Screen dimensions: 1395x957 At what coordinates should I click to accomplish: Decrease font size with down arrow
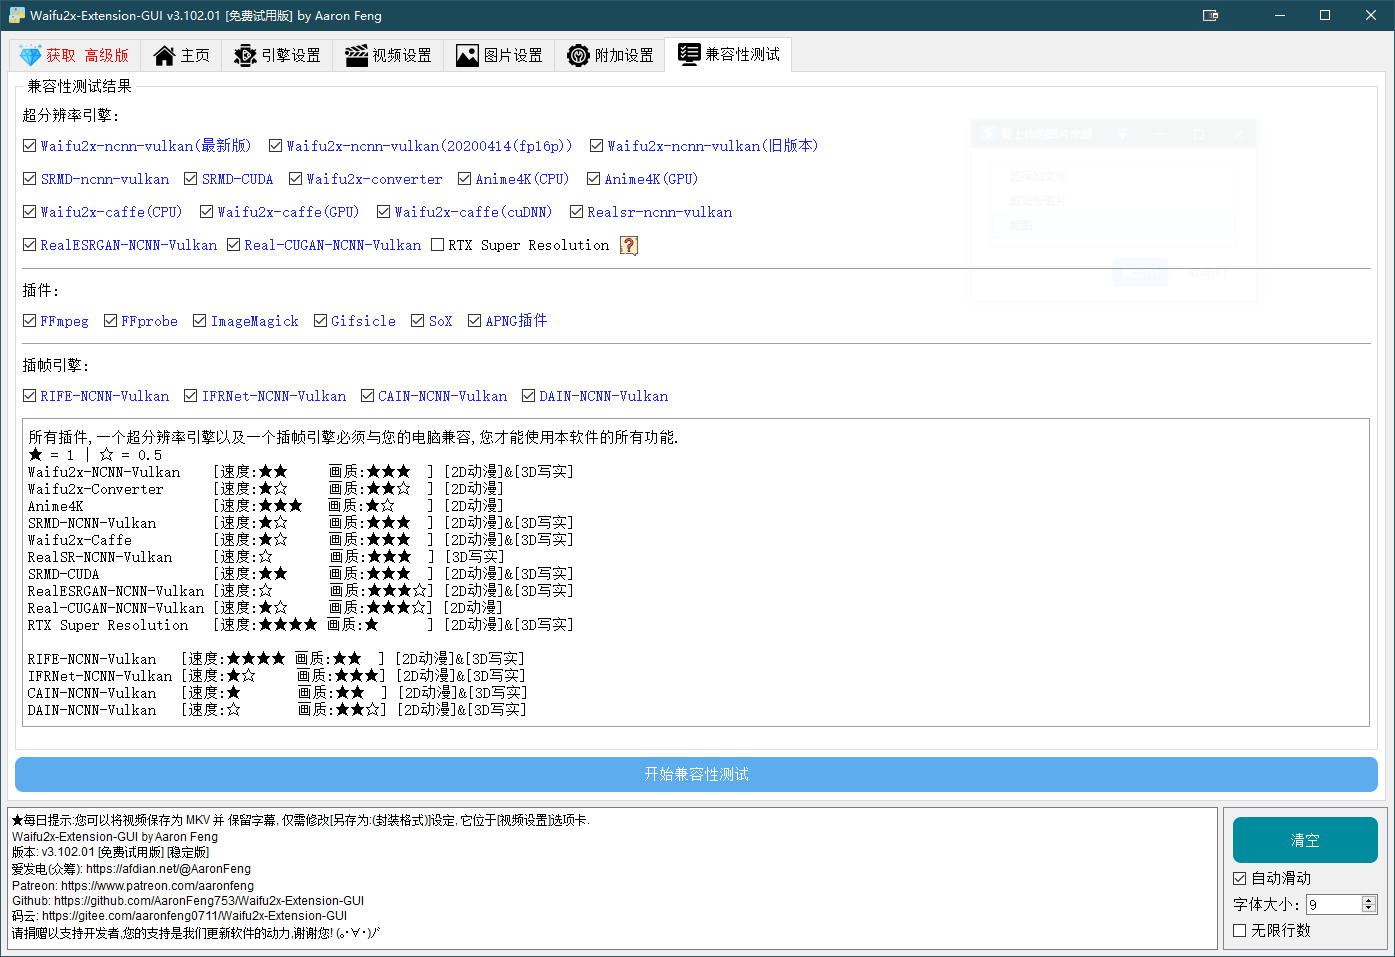click(x=1369, y=910)
